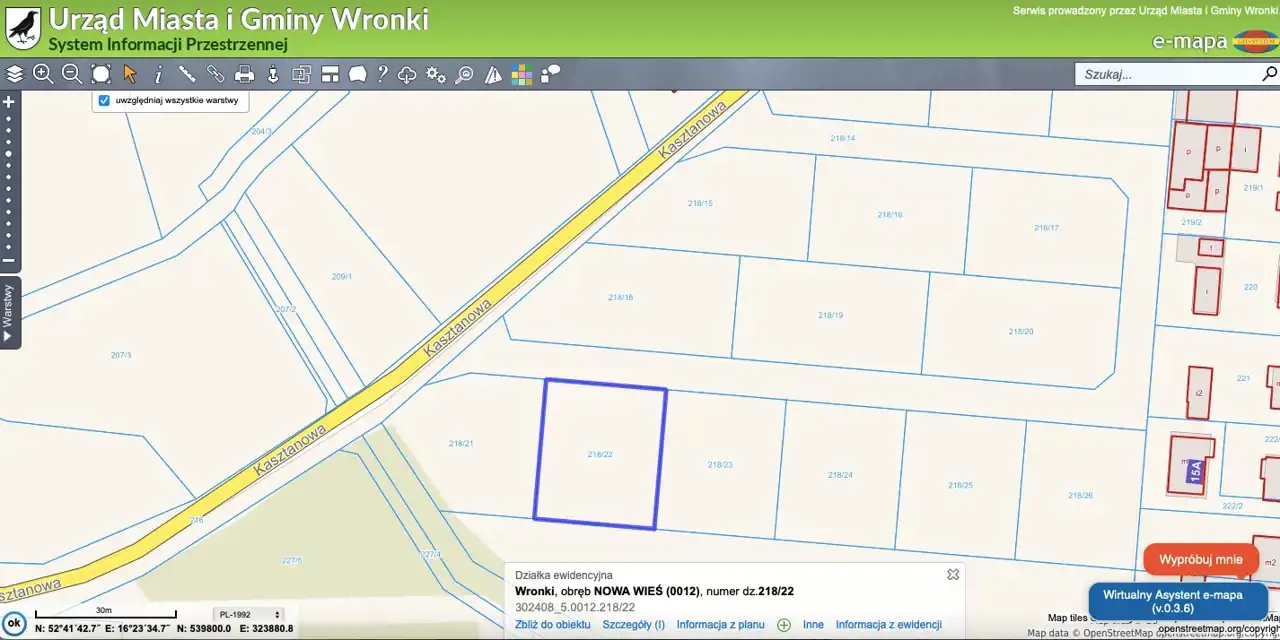Viewport: 1280px width, 640px height.
Task: Select the info "i" identify tool
Action: tap(158, 74)
